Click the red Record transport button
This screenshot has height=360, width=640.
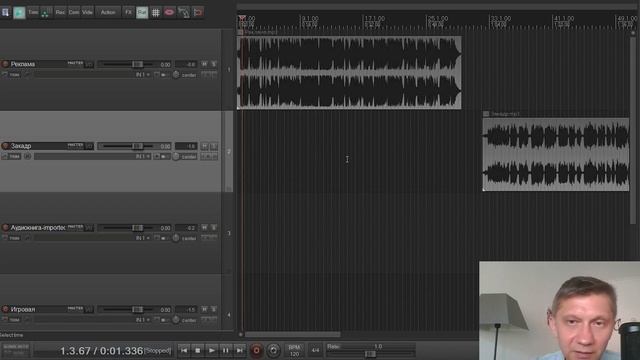(x=256, y=350)
